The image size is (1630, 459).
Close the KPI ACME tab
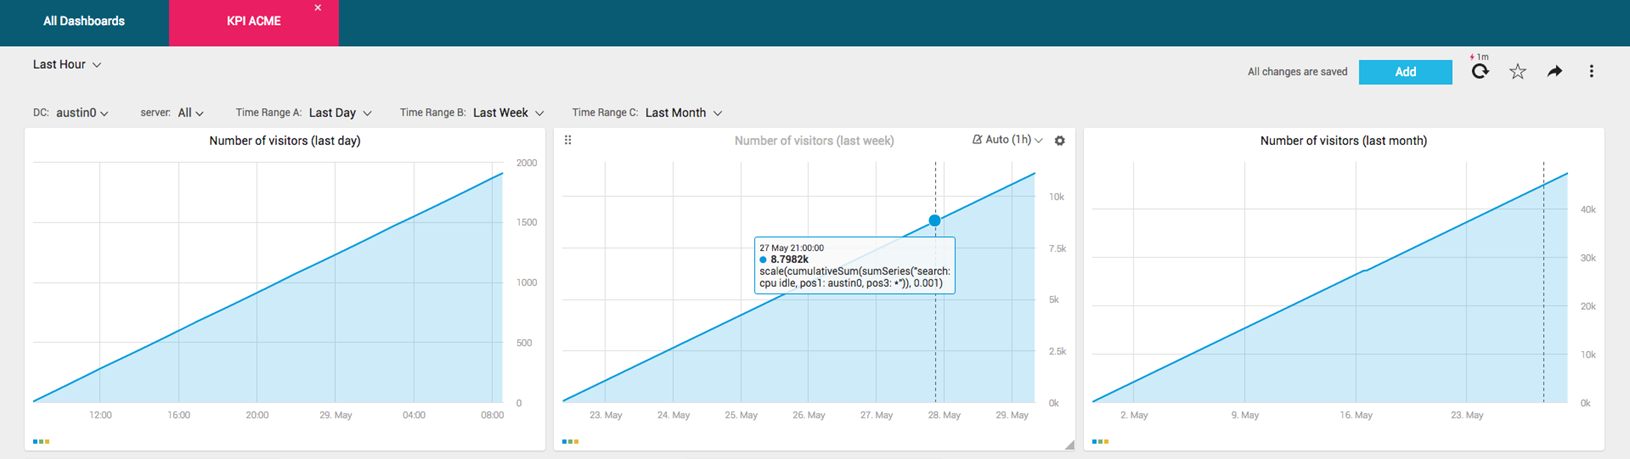click(x=318, y=8)
